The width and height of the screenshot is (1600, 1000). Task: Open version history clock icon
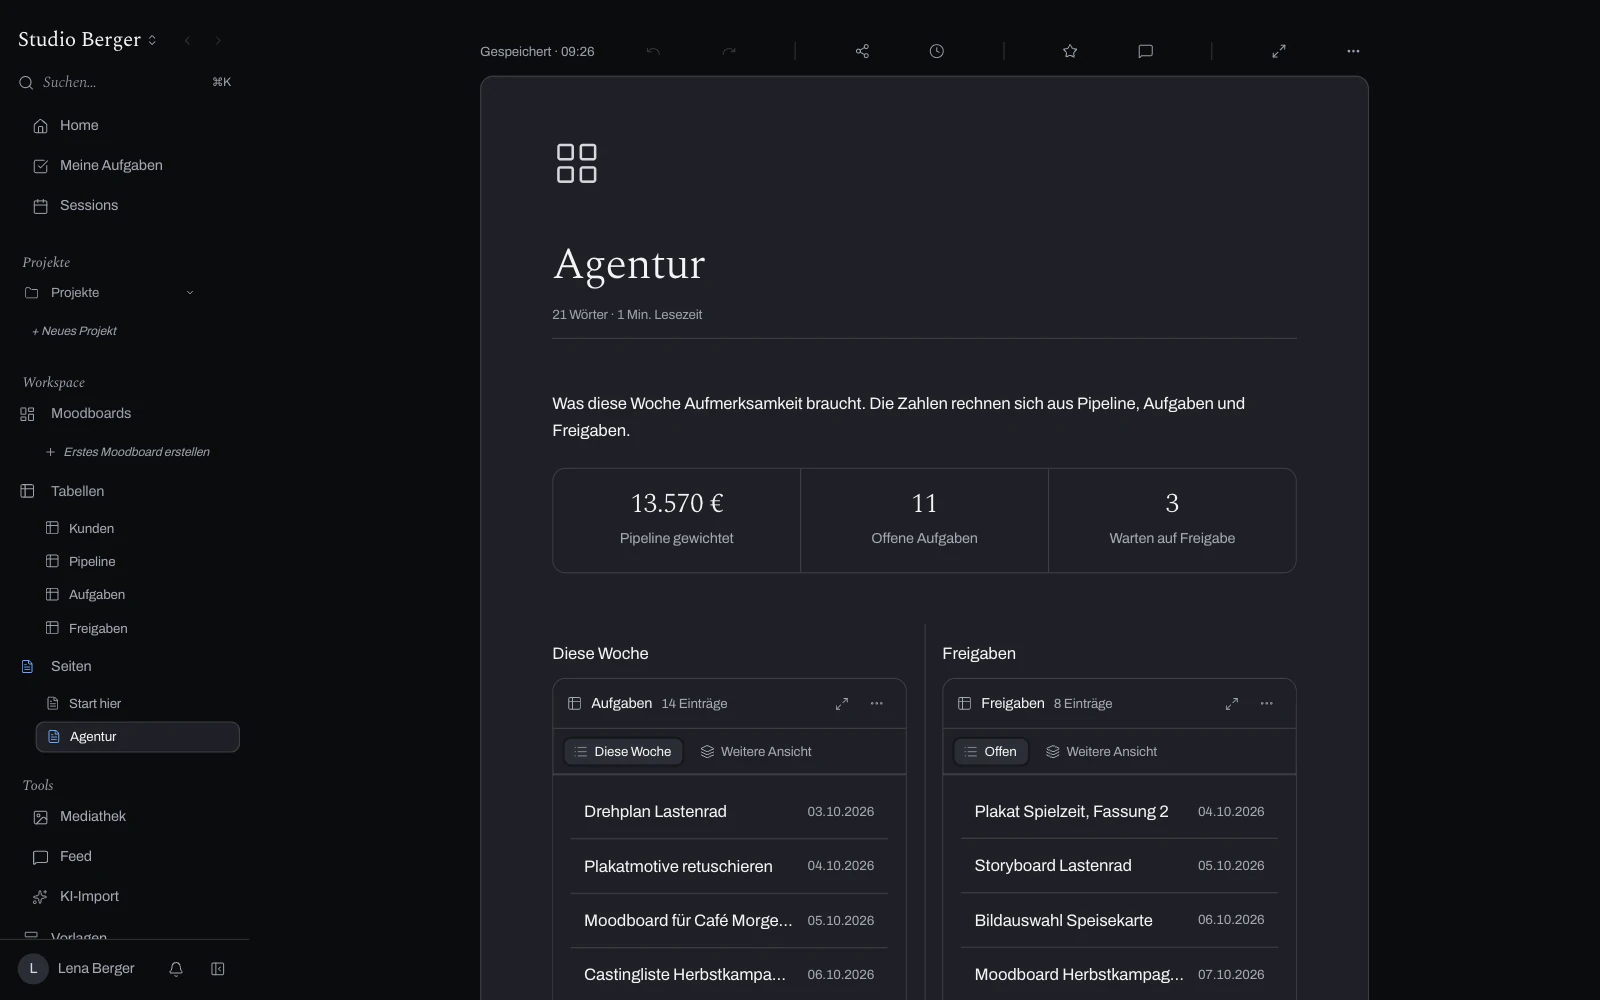936,51
